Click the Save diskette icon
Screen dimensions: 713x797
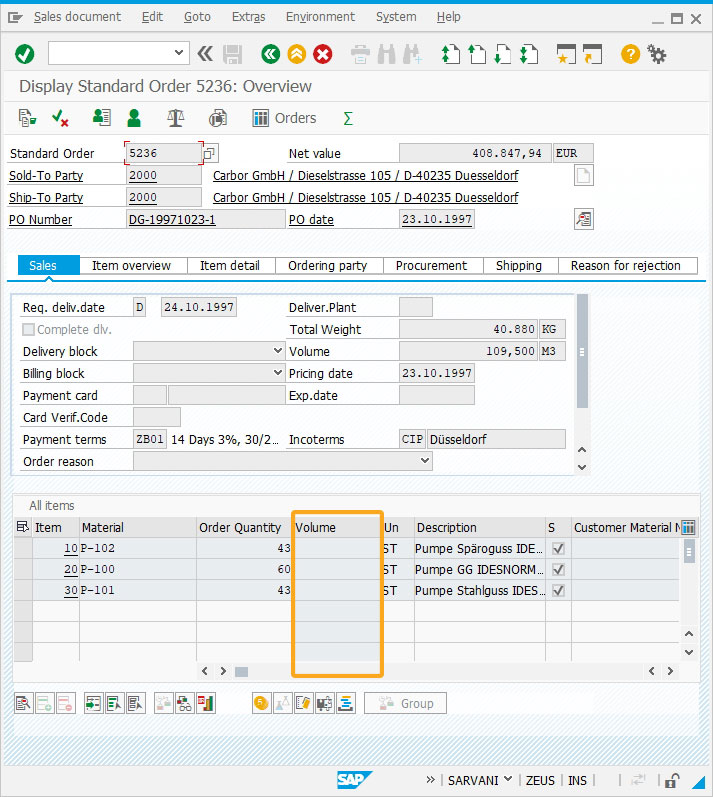coord(232,54)
